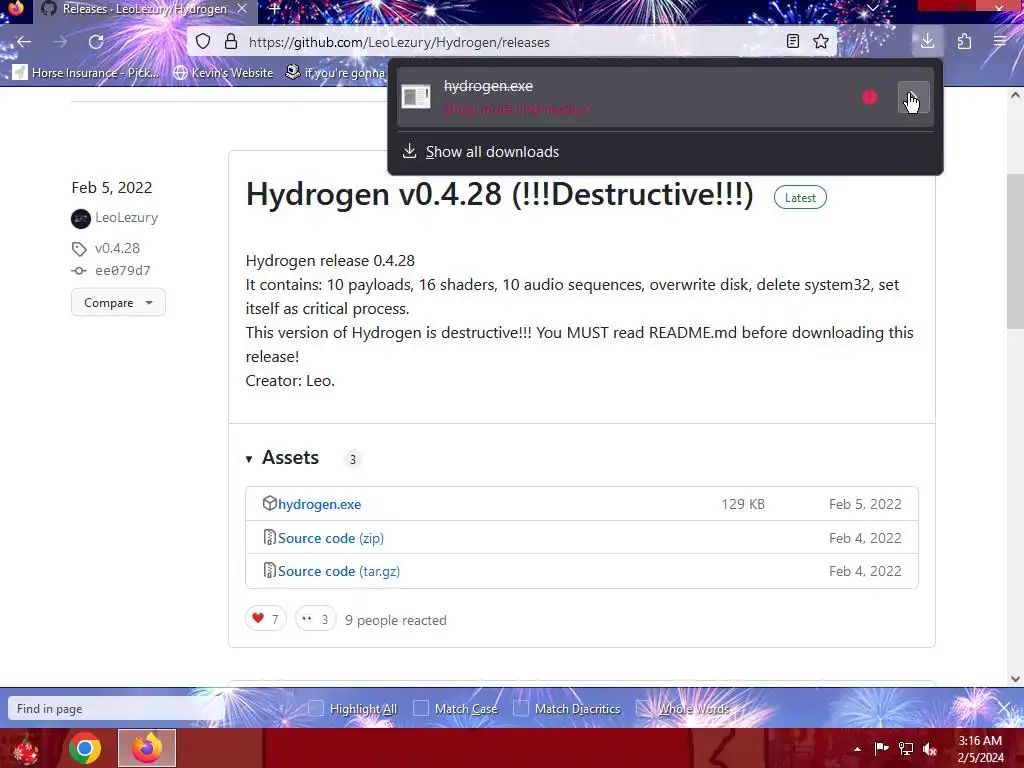Close the Releases tab
1024x768 pixels.
pyautogui.click(x=242, y=9)
